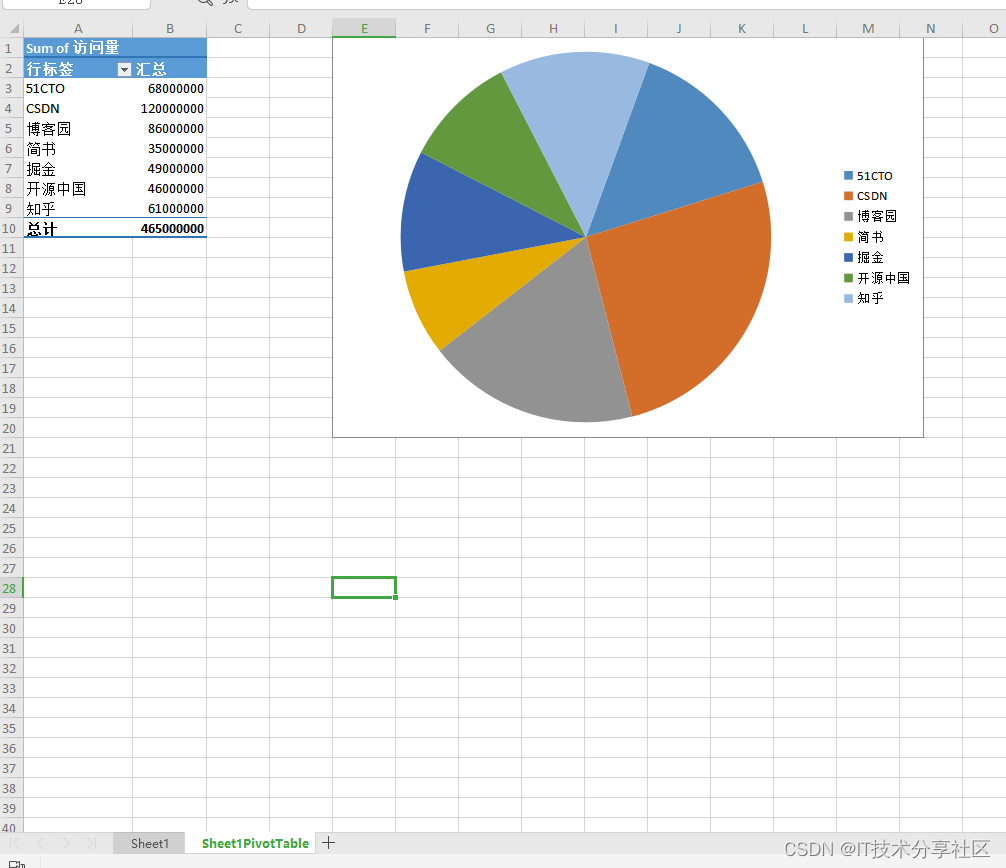Image resolution: width=1006 pixels, height=868 pixels.
Task: Select row 1 header
Action: 10,48
